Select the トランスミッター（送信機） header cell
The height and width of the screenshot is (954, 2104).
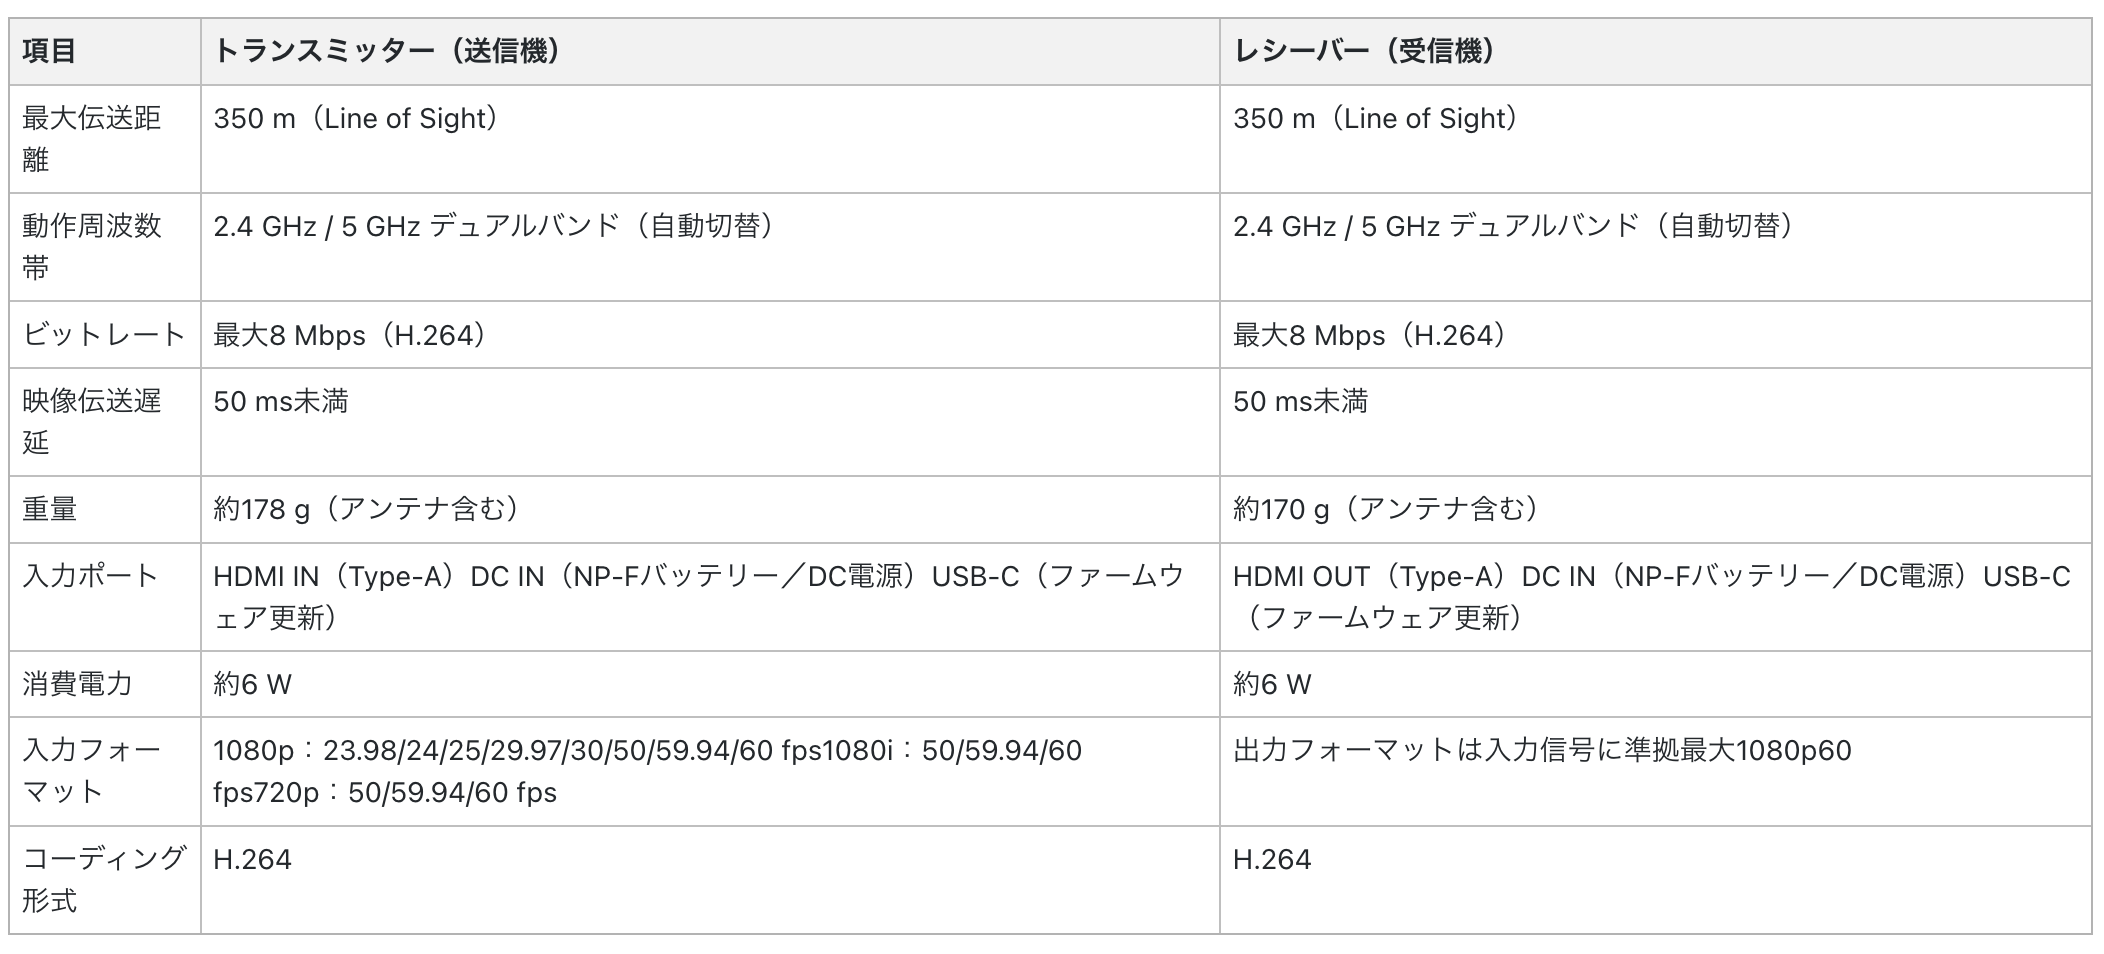[x=710, y=51]
